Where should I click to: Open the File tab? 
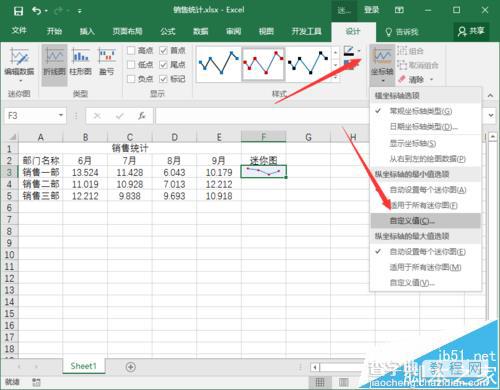pyautogui.click(x=19, y=31)
